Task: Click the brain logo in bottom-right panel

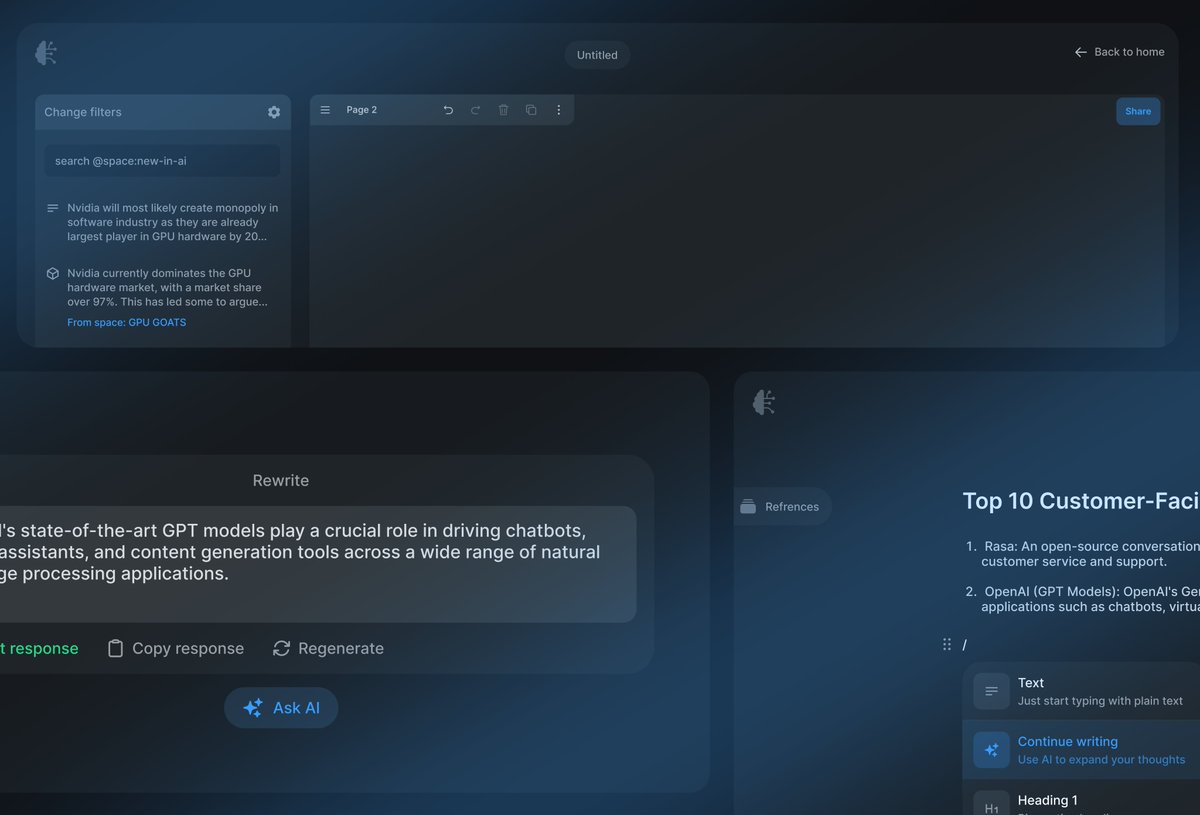Action: (x=765, y=402)
